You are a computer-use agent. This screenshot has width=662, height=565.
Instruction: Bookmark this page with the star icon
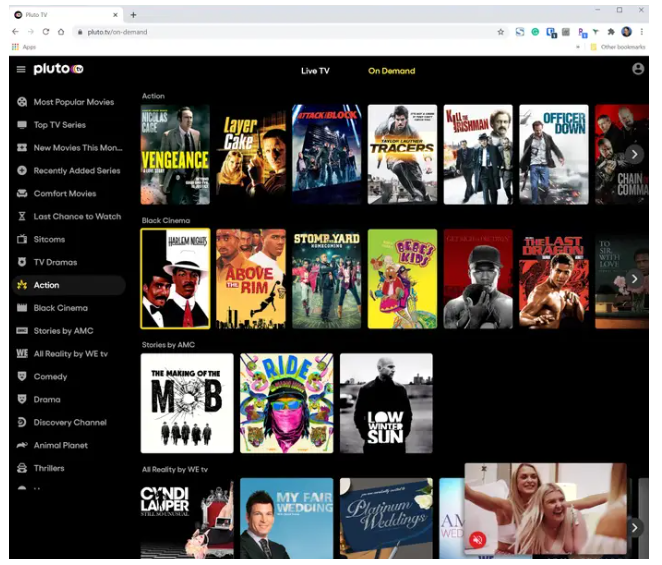point(500,32)
